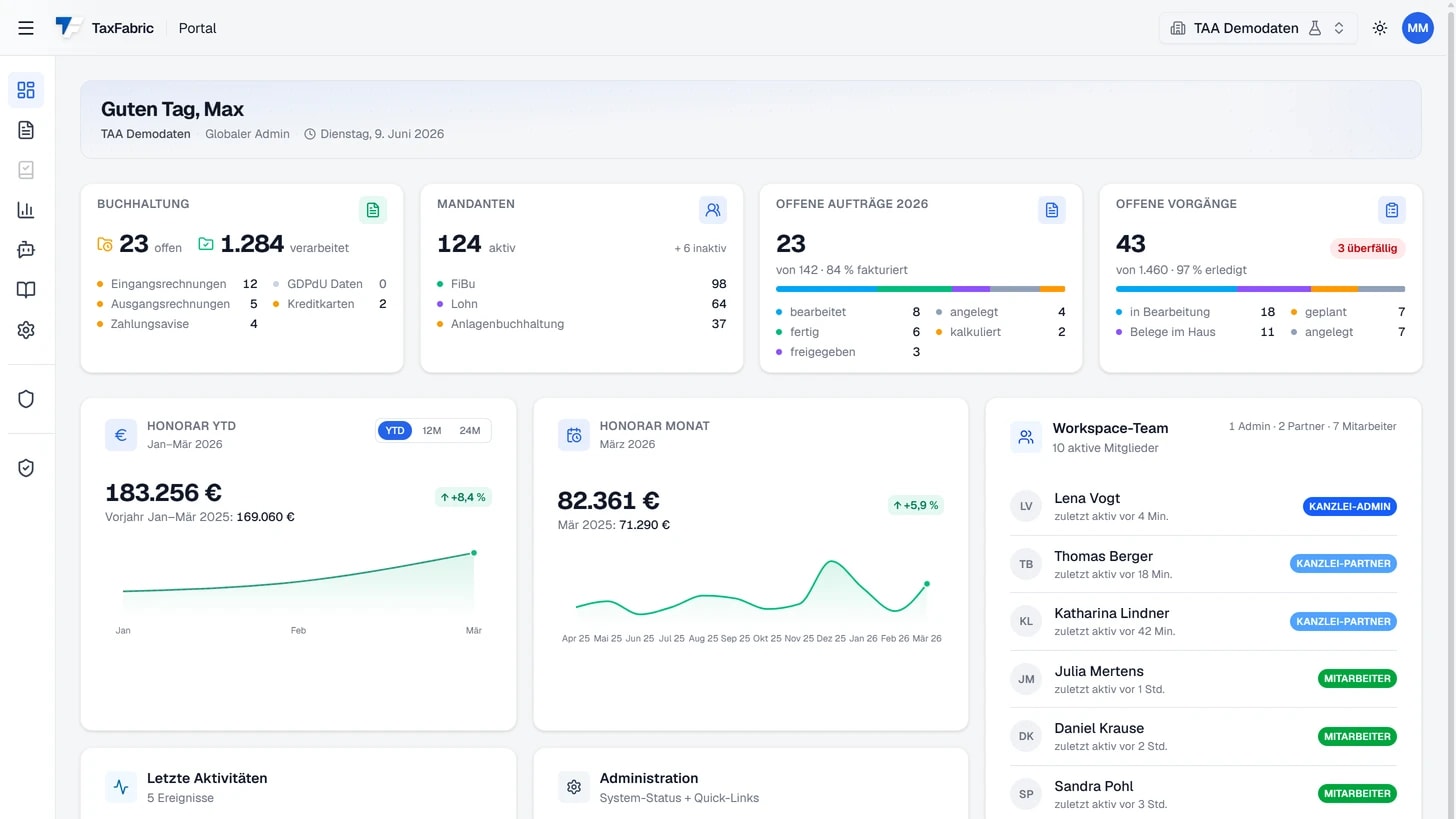The height and width of the screenshot is (819, 1456).
Task: Click the Anlagenbuchhaltung row
Action: pyautogui.click(x=582, y=324)
